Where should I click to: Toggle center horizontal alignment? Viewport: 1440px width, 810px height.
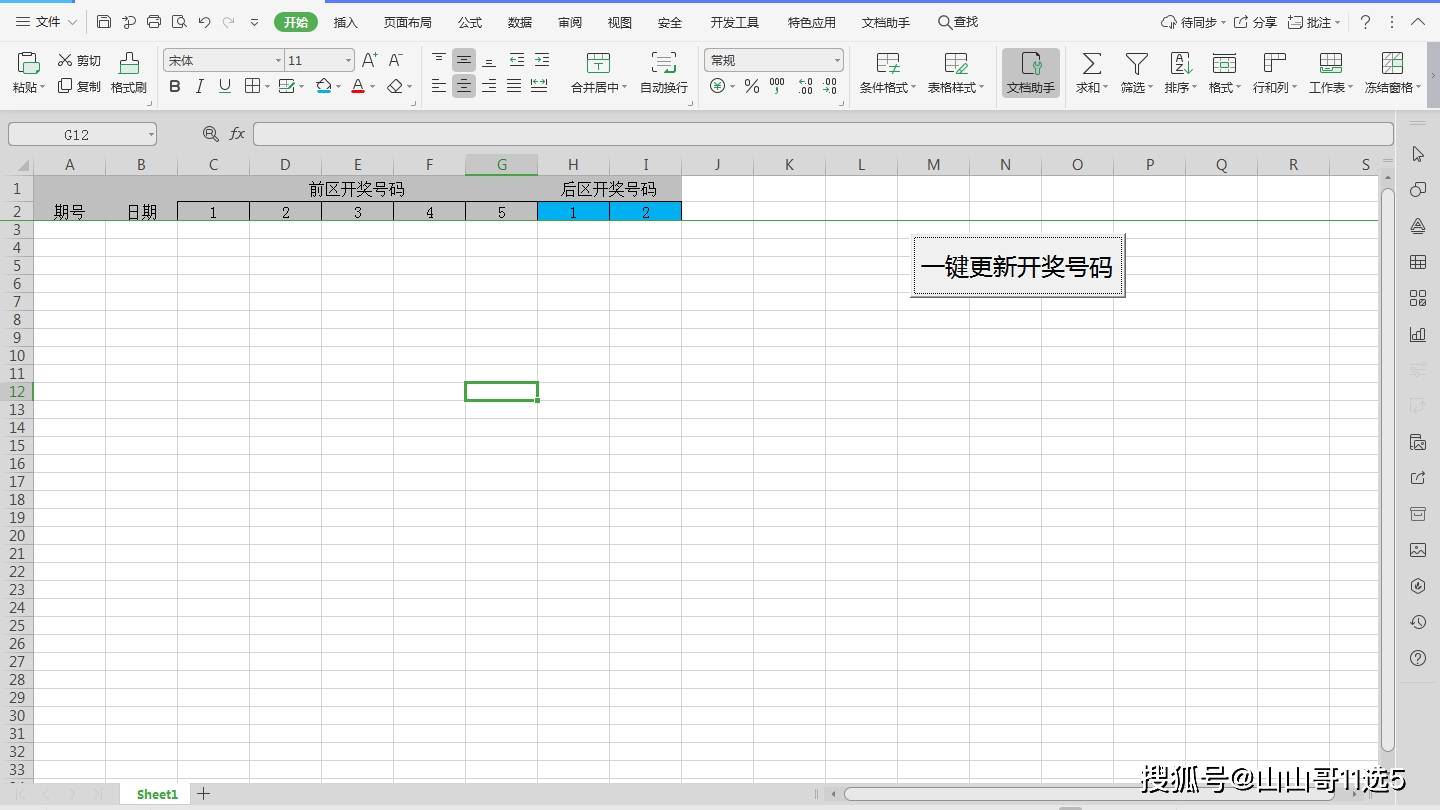(464, 86)
